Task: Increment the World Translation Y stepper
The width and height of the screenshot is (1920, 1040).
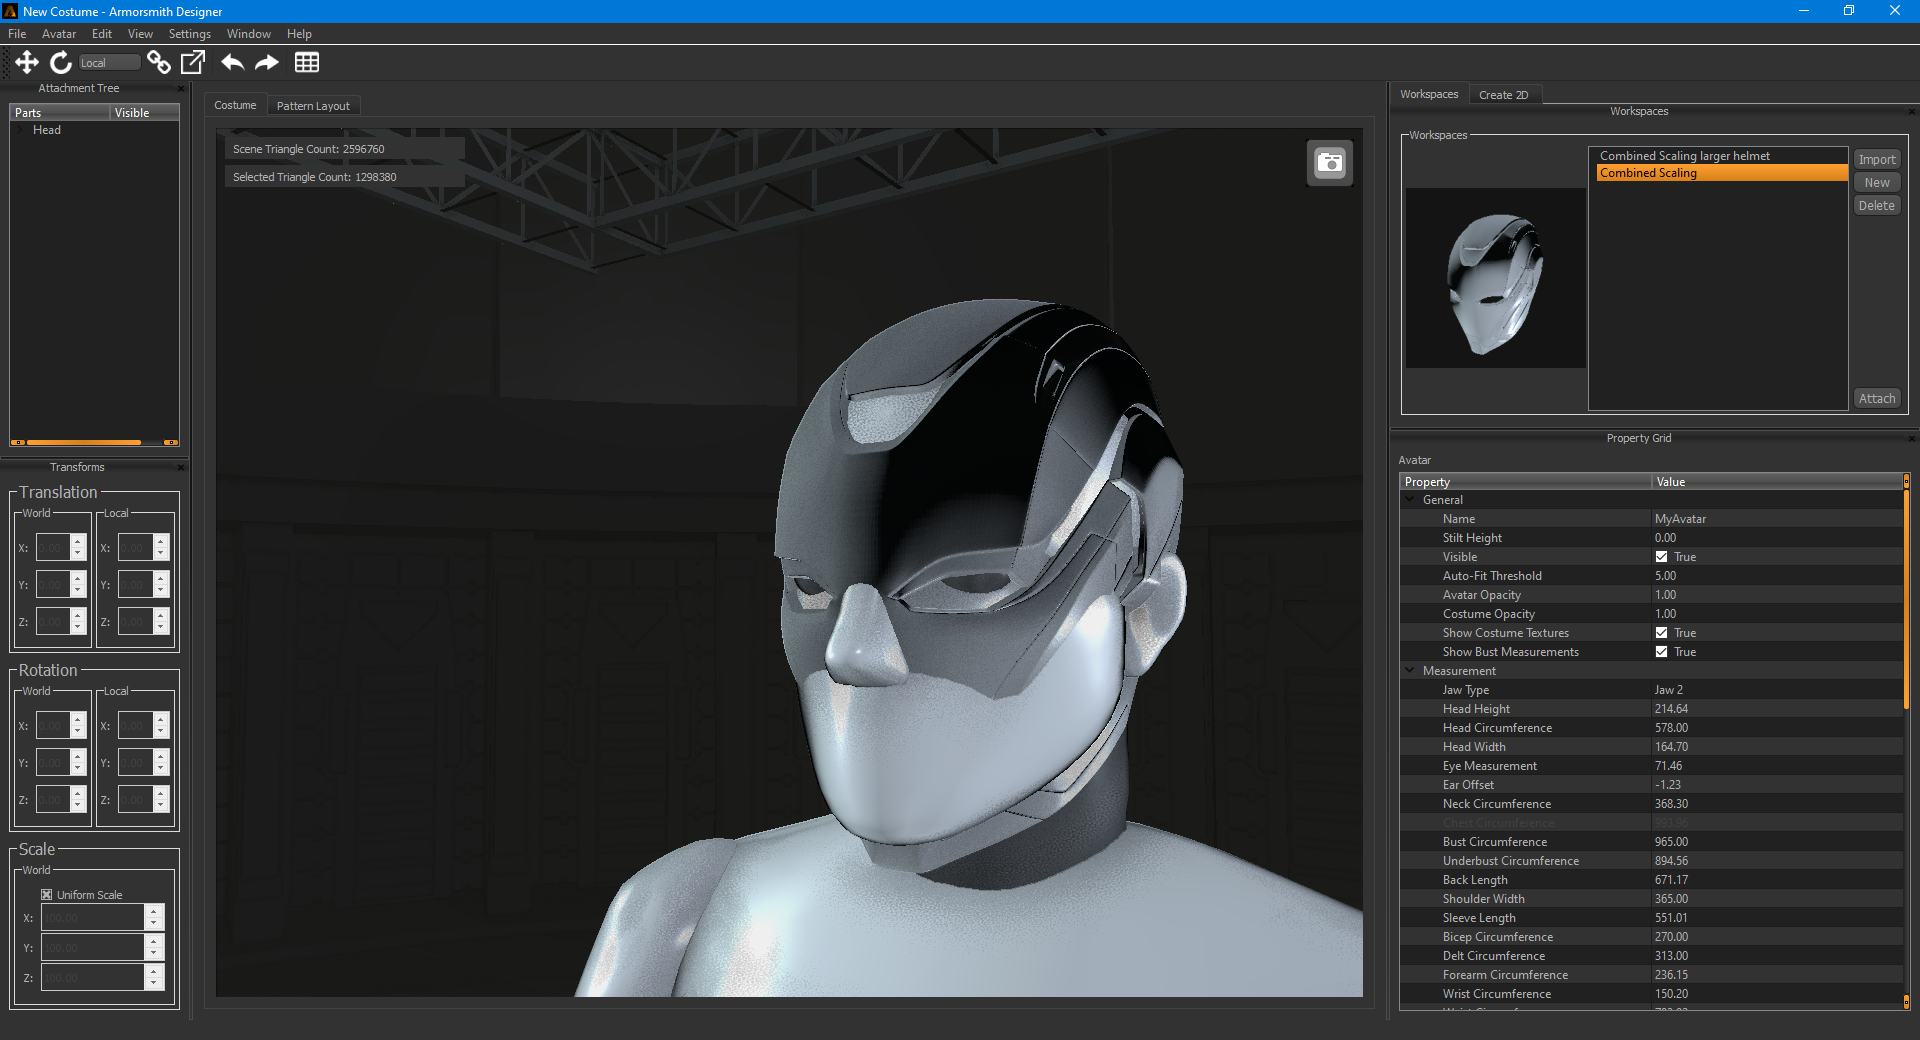Action: click(78, 578)
